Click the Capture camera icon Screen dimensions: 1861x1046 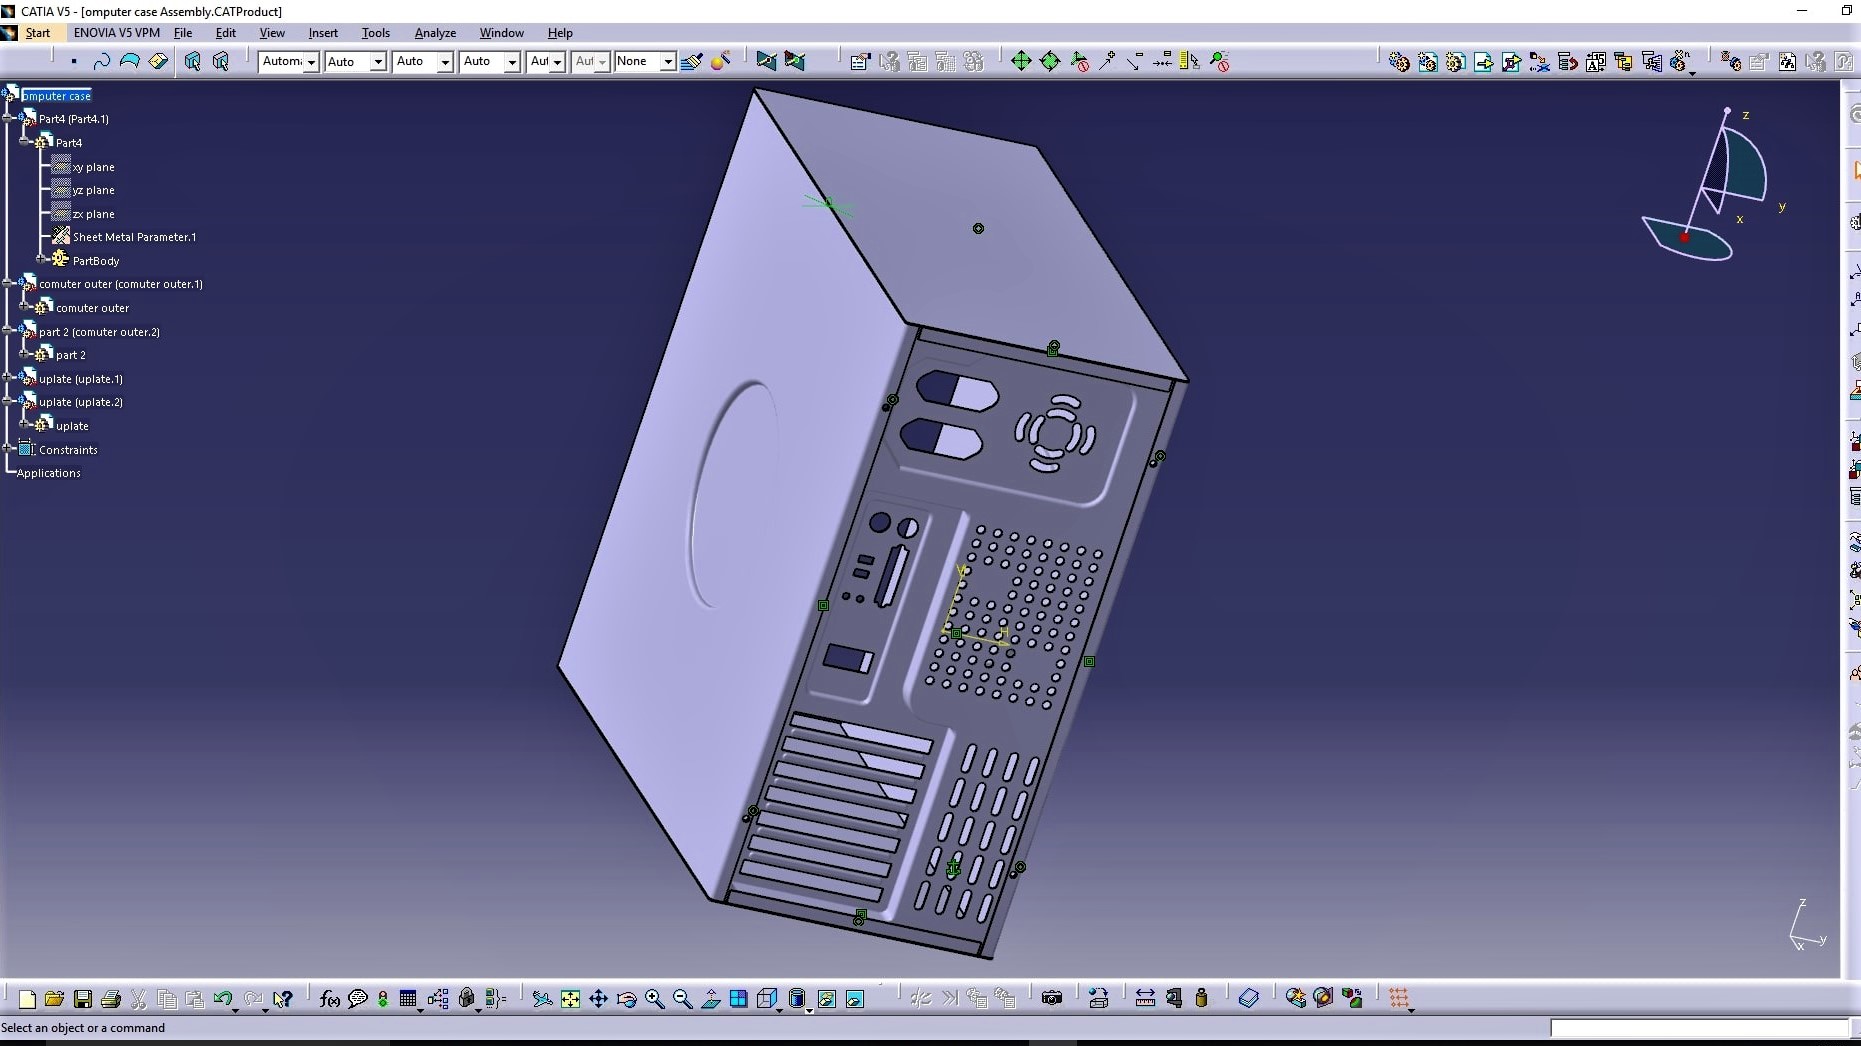[1051, 998]
